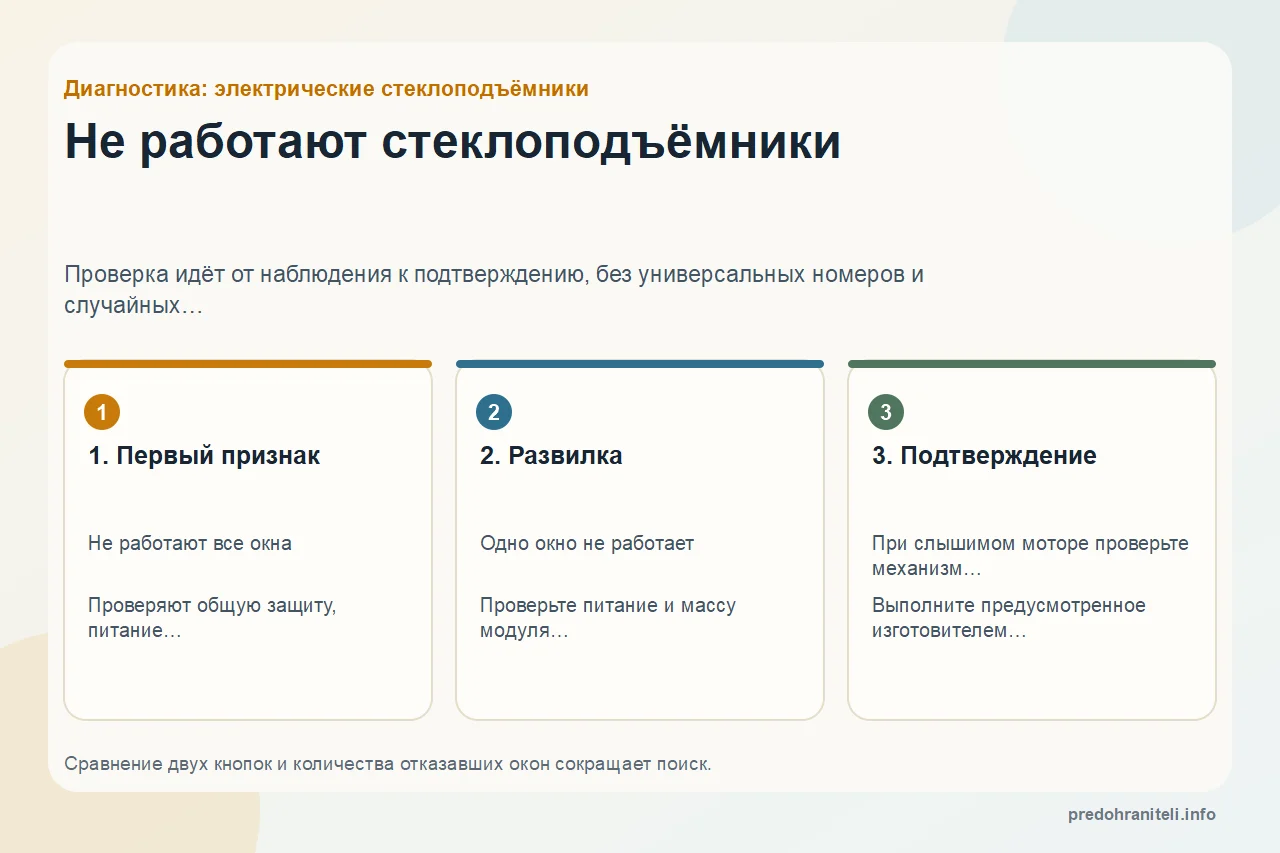Click the text "При слышимом моторе проверьте механизм…"

(1030, 556)
